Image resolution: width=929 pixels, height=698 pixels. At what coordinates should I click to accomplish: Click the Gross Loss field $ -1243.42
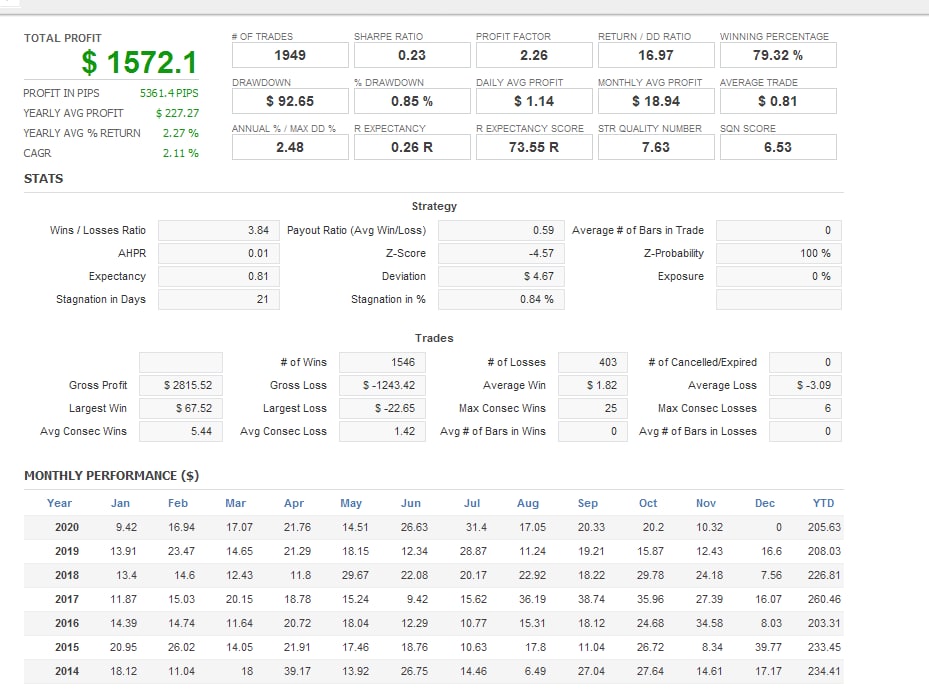(x=382, y=386)
